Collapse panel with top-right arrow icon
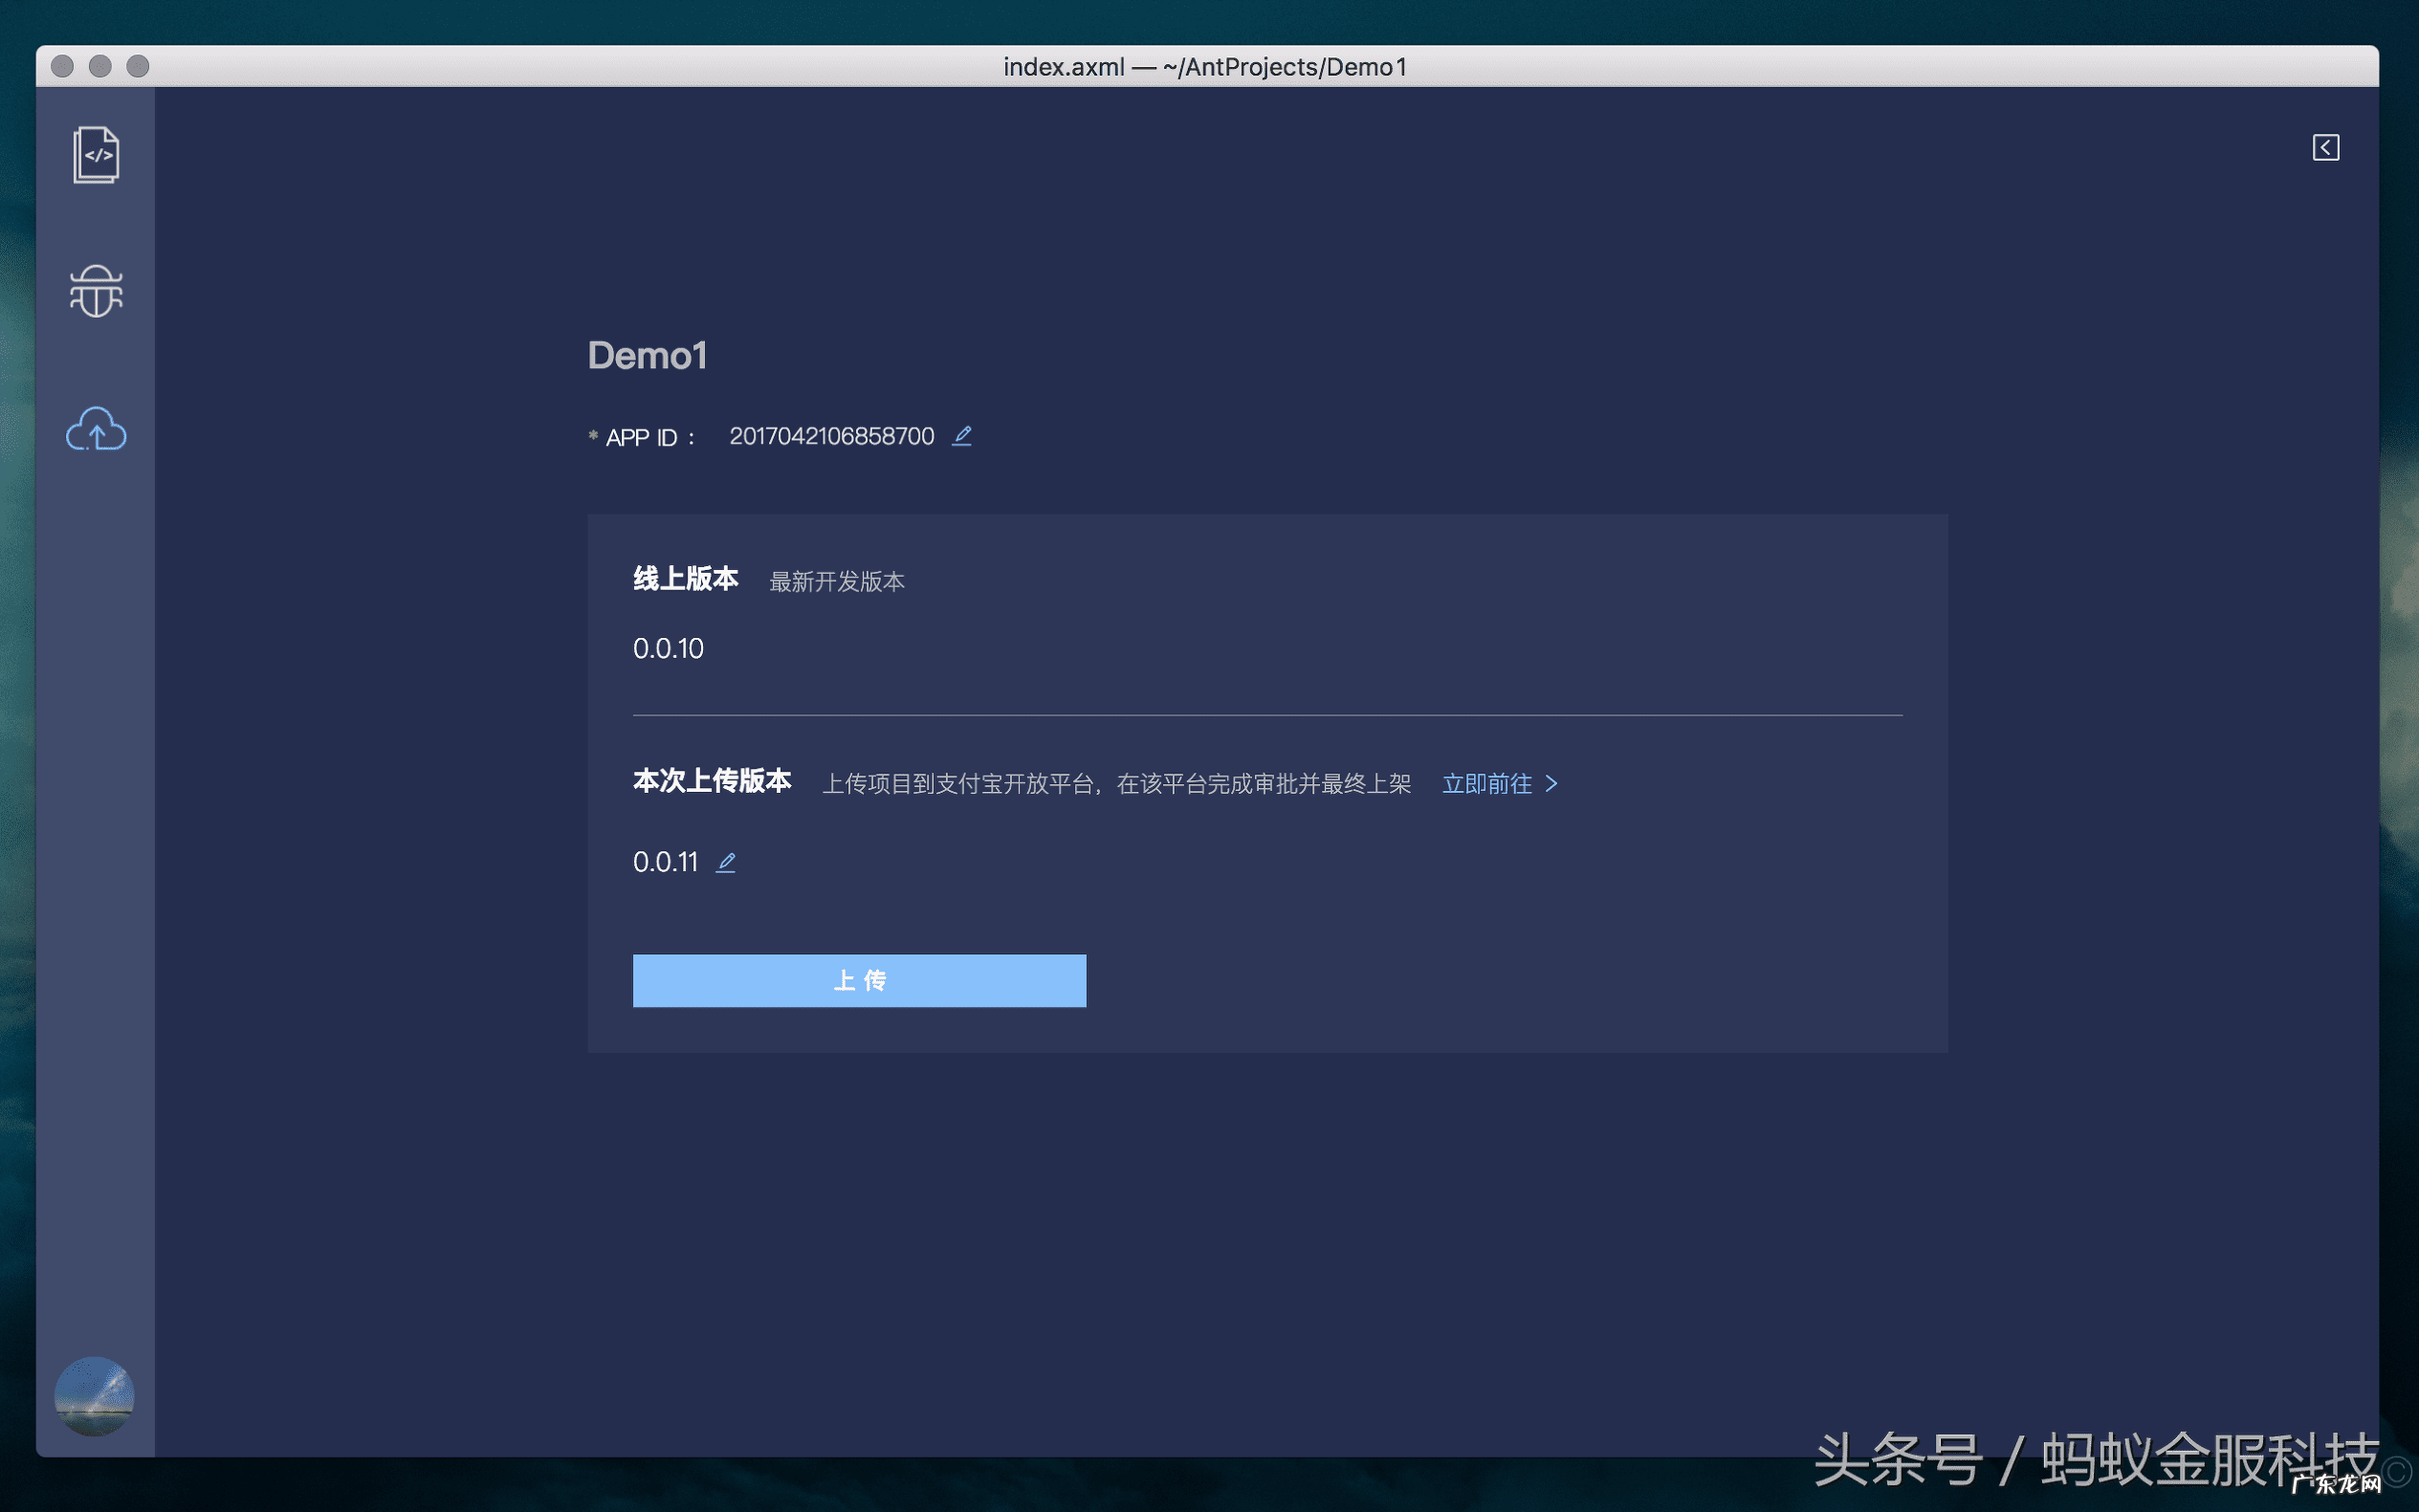The height and width of the screenshot is (1512, 2419). 2325,147
